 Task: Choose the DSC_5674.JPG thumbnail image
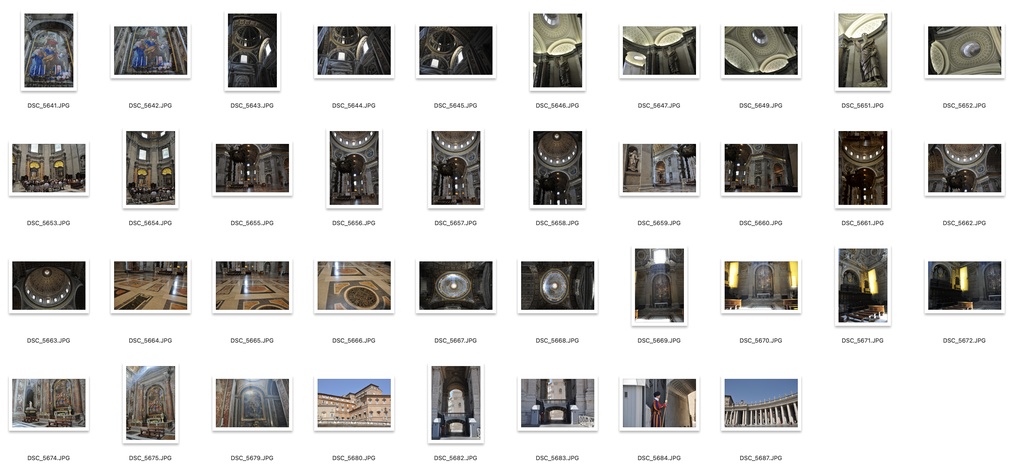[49, 403]
